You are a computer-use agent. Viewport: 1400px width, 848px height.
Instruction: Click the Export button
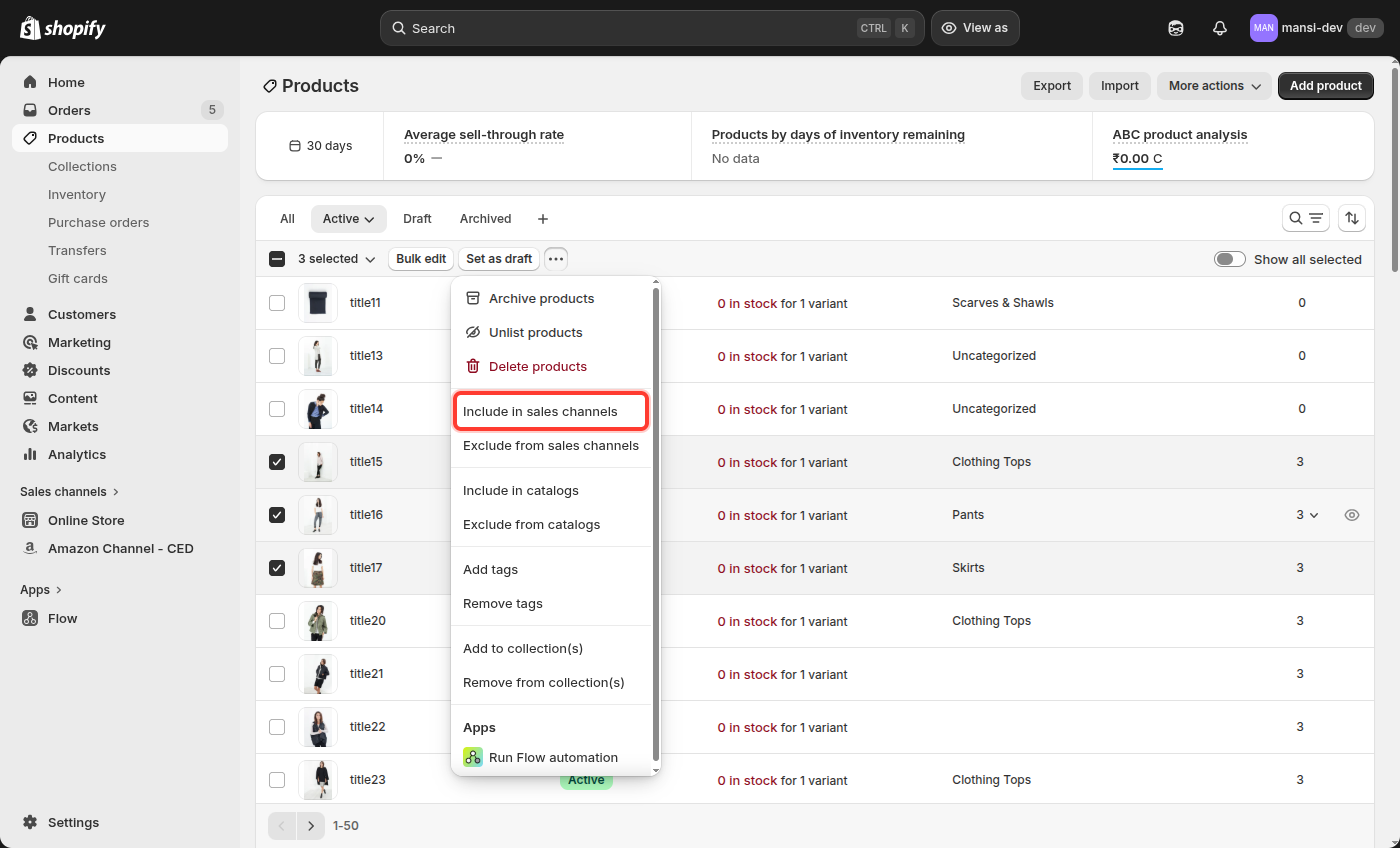tap(1052, 86)
